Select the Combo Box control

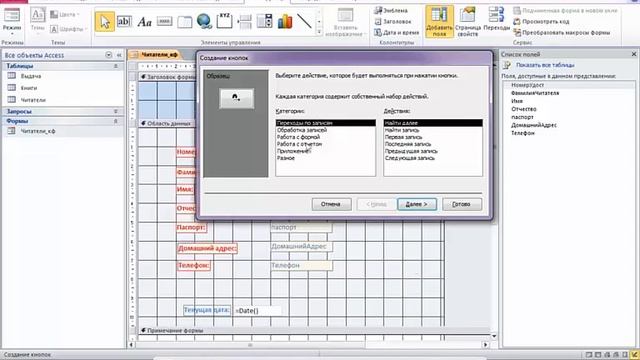264,21
